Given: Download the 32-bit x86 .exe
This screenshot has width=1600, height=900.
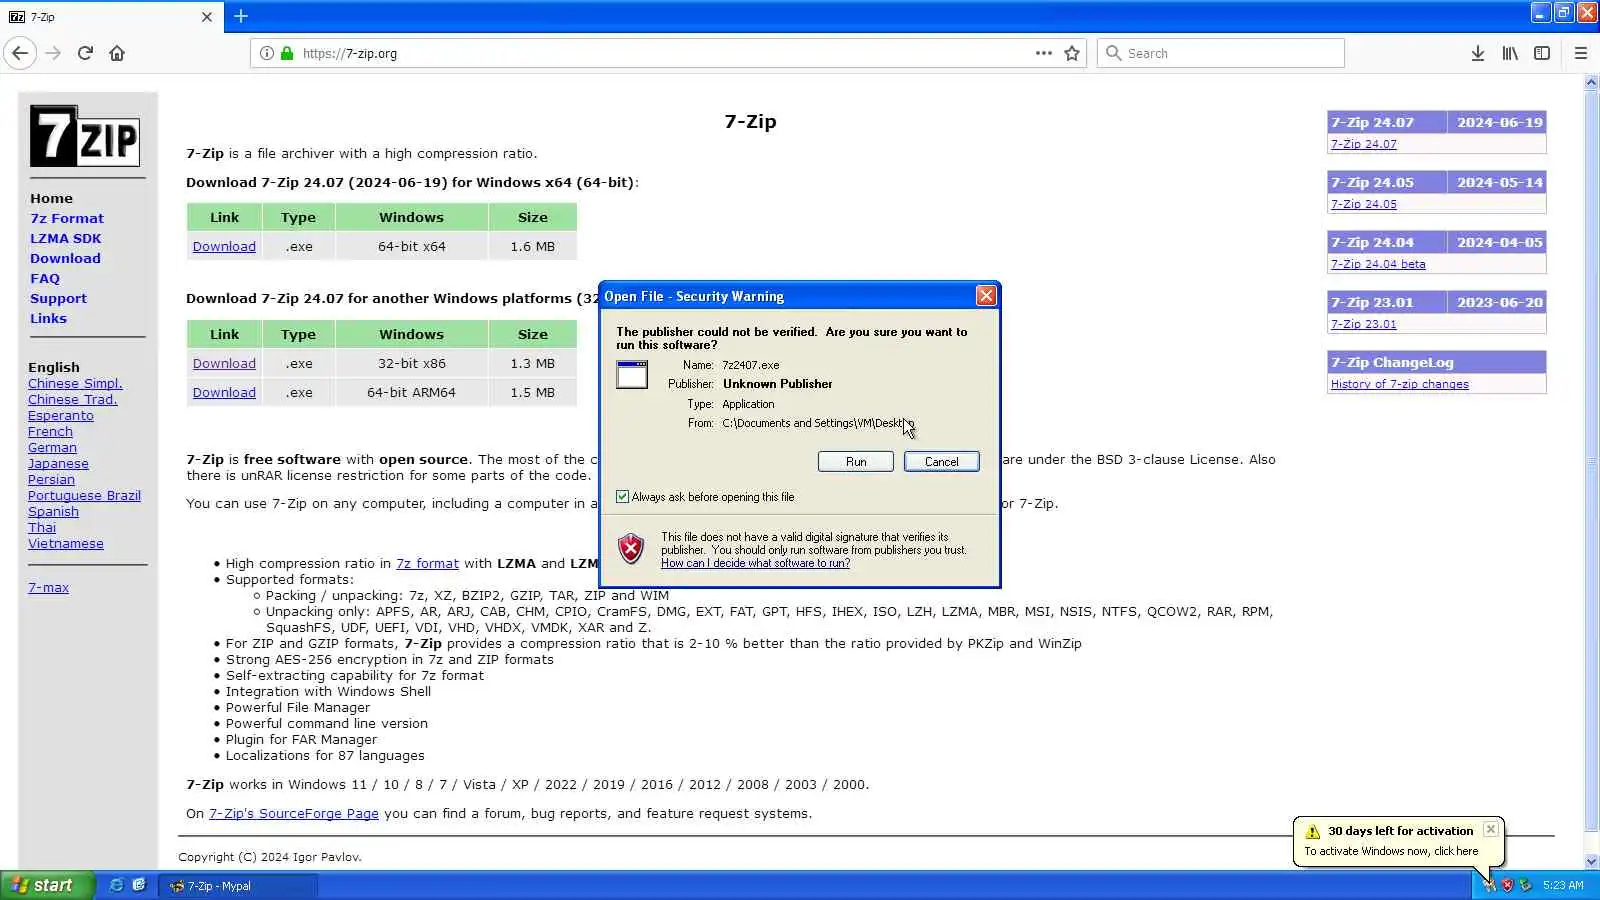Looking at the screenshot, I should point(224,363).
